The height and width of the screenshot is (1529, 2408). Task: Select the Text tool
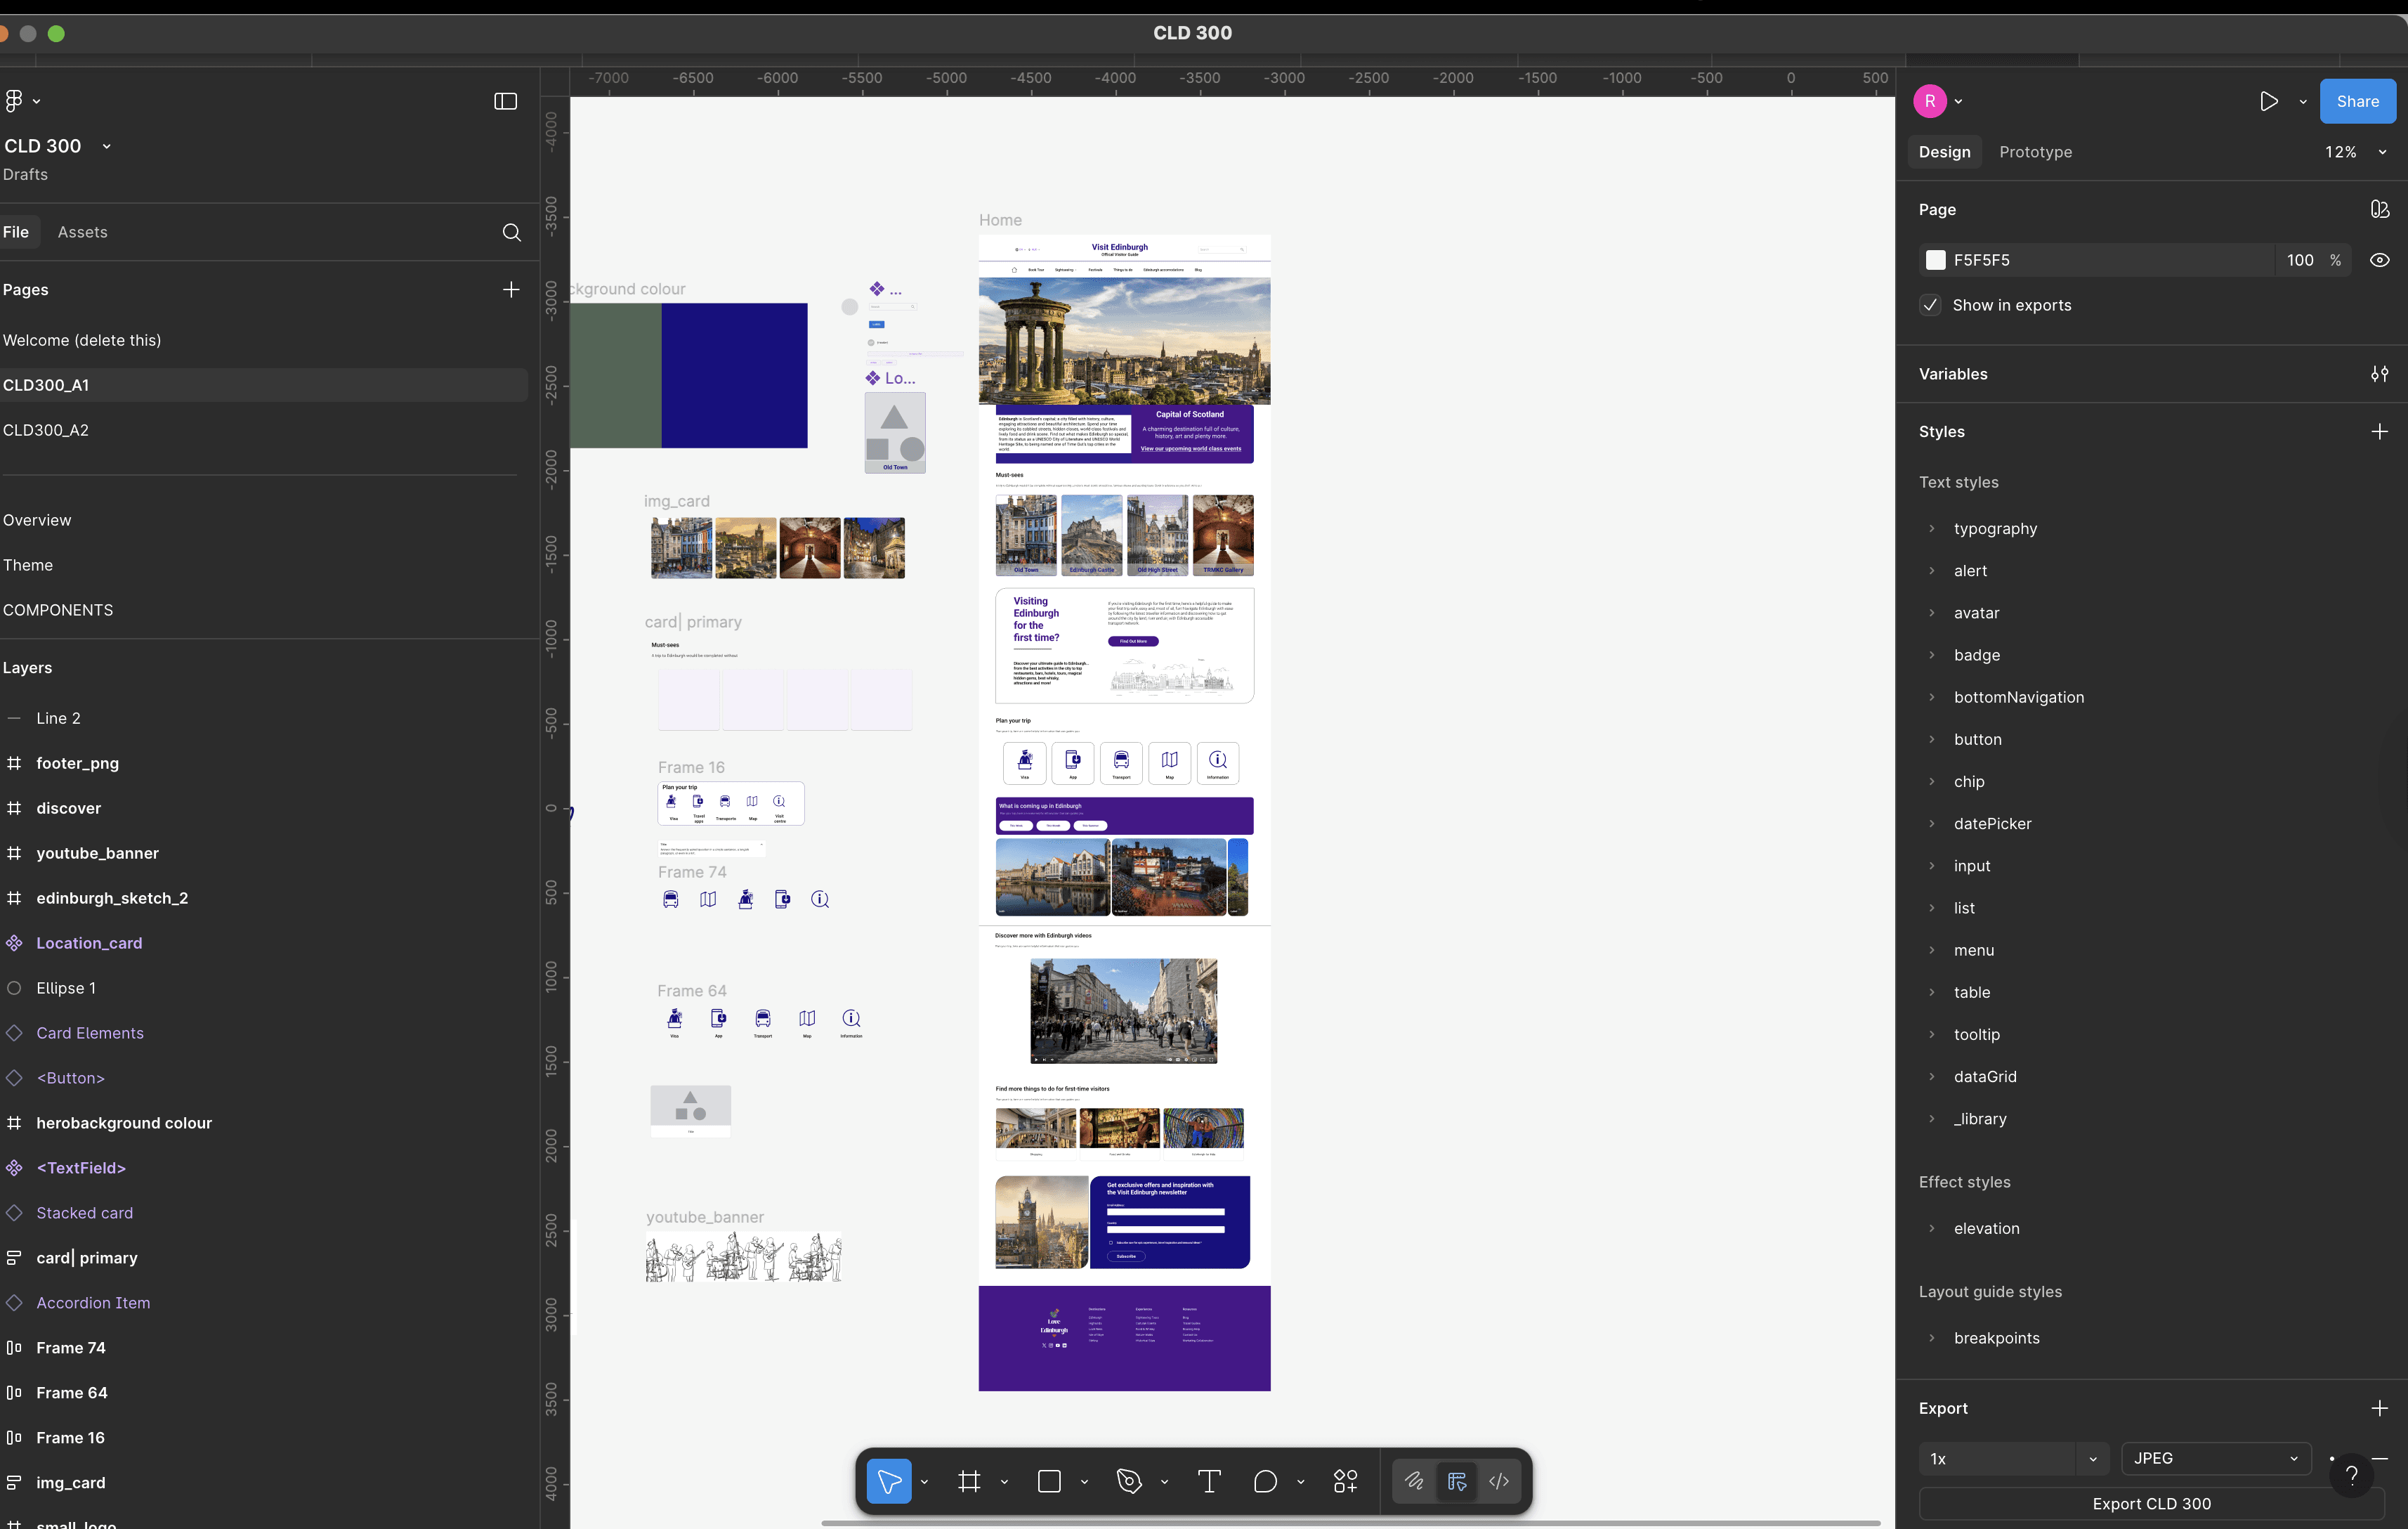[1209, 1481]
